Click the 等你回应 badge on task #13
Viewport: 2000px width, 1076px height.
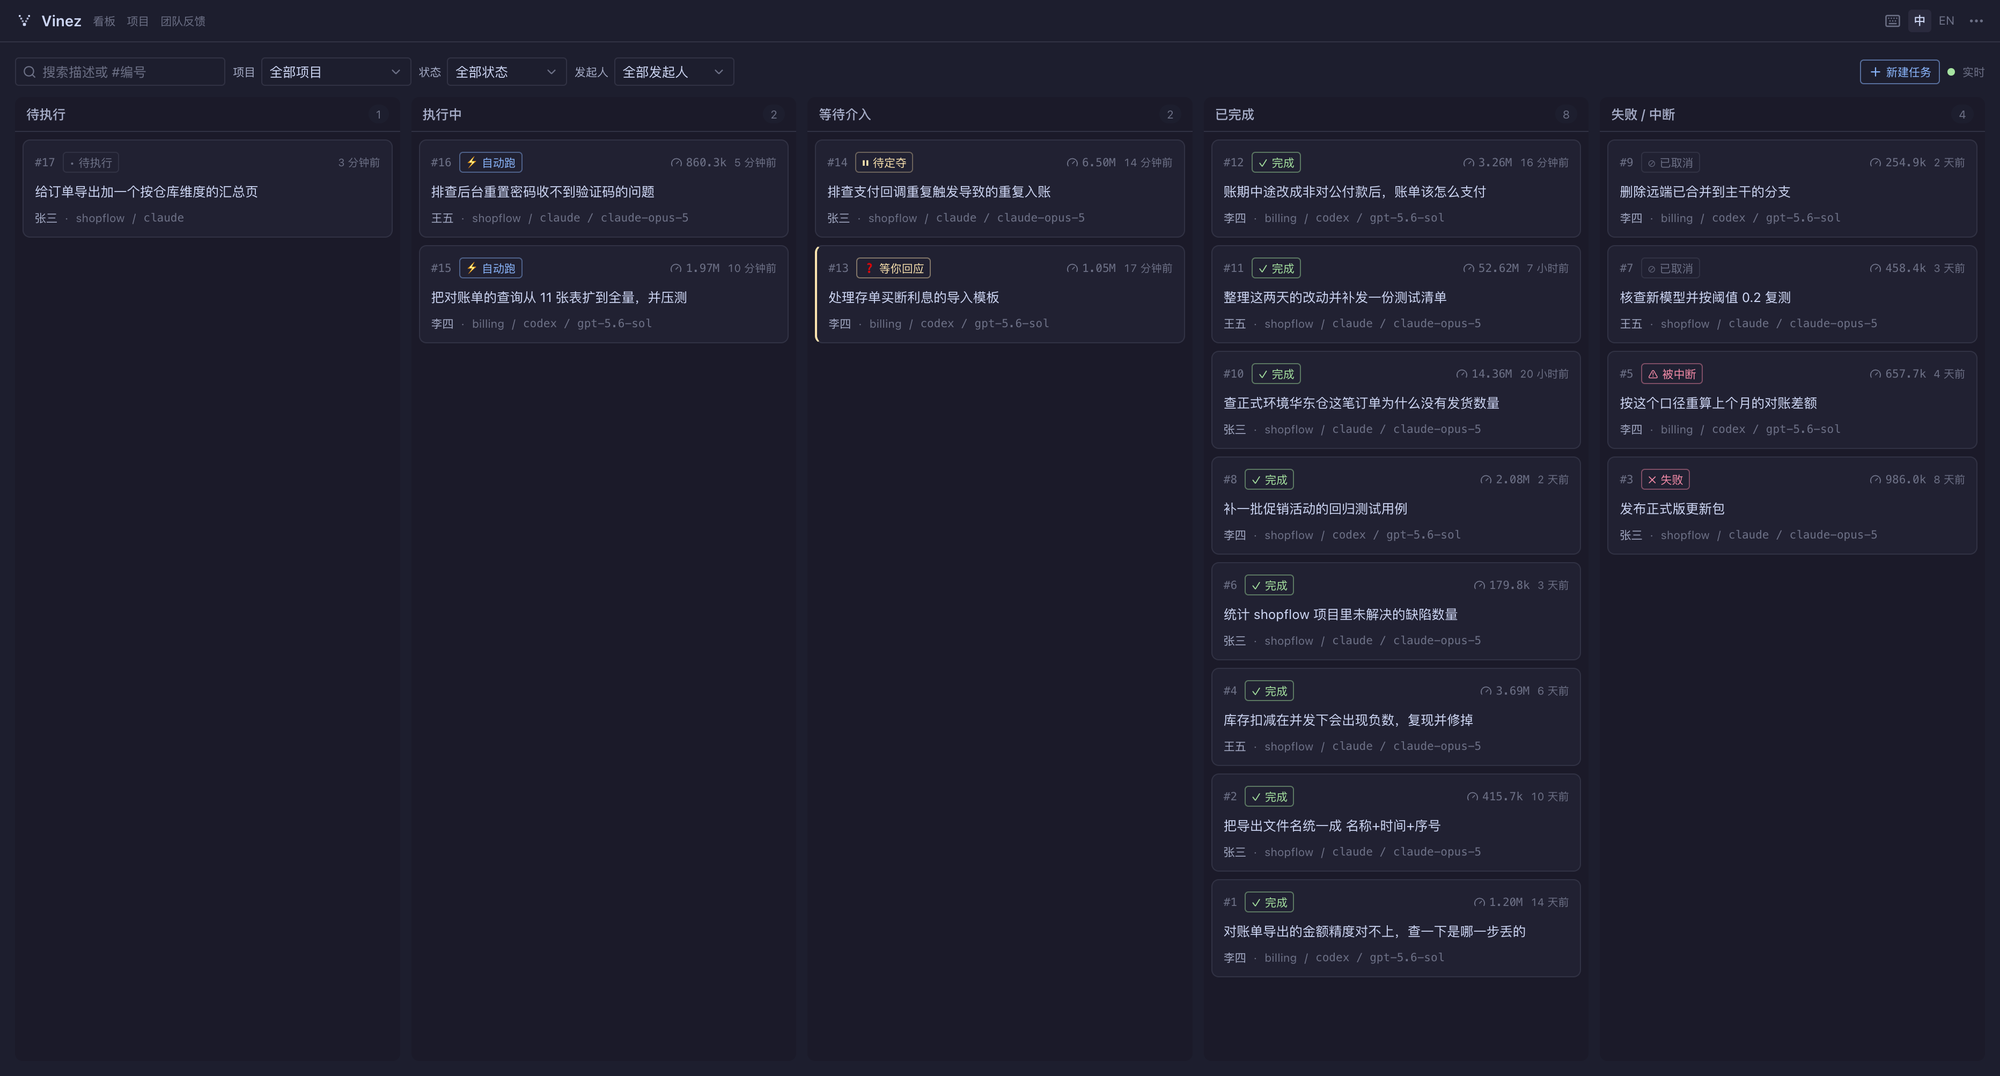pos(894,268)
